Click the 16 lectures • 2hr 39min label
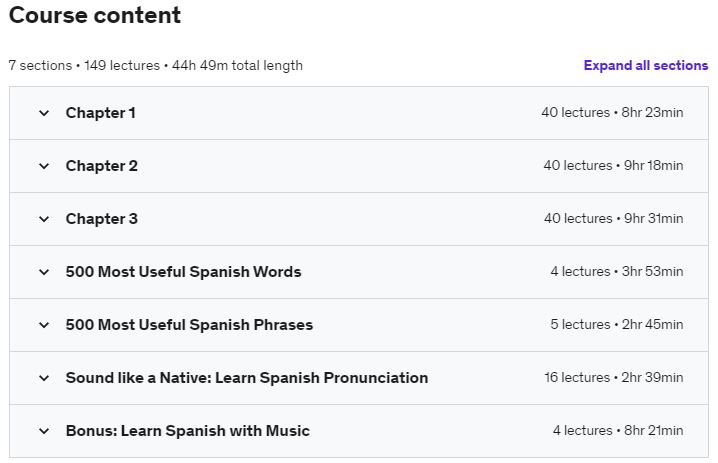 tap(614, 378)
